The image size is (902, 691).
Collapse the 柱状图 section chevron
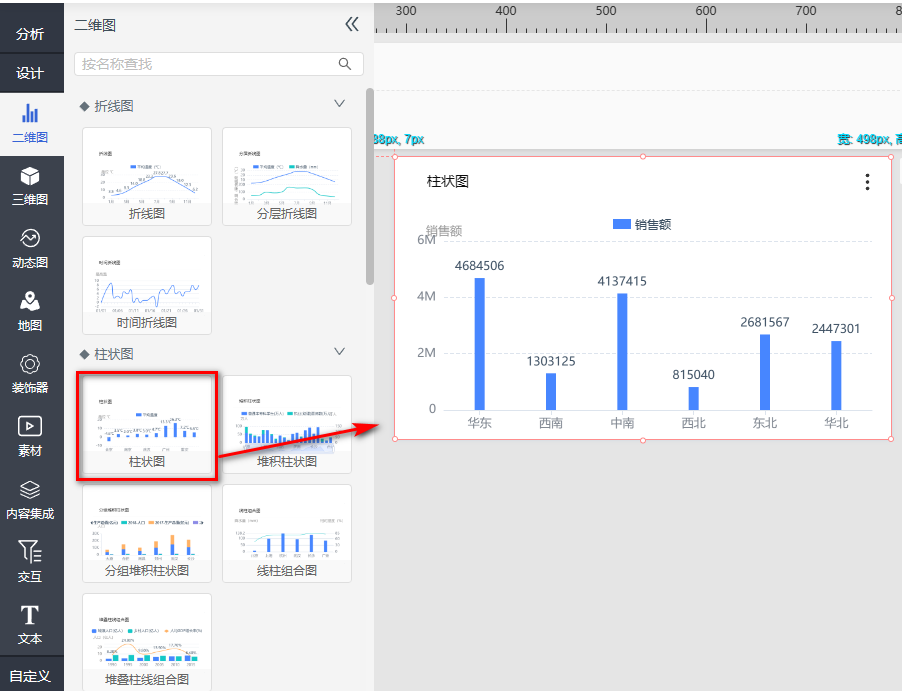(339, 352)
